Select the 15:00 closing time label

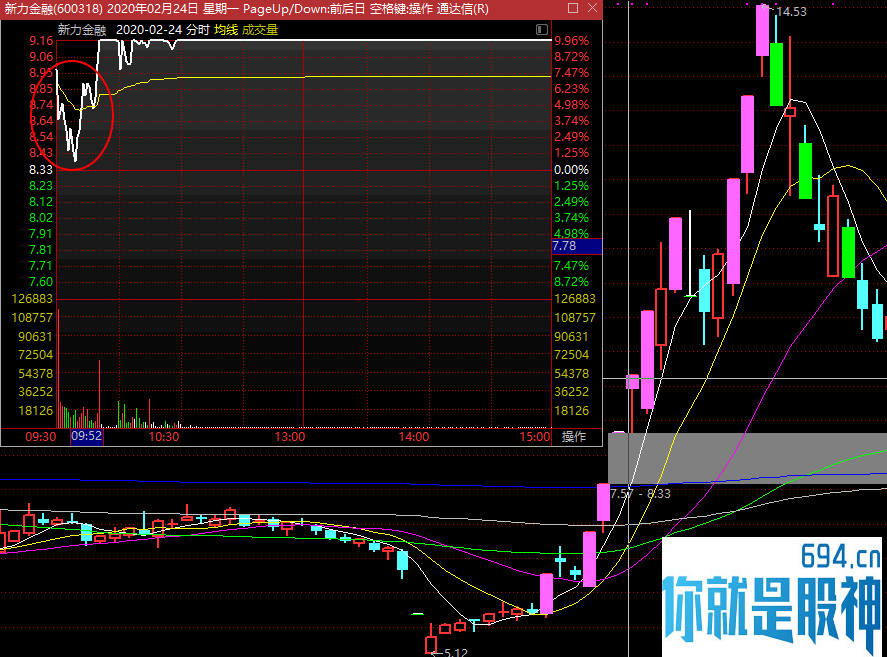click(x=535, y=437)
